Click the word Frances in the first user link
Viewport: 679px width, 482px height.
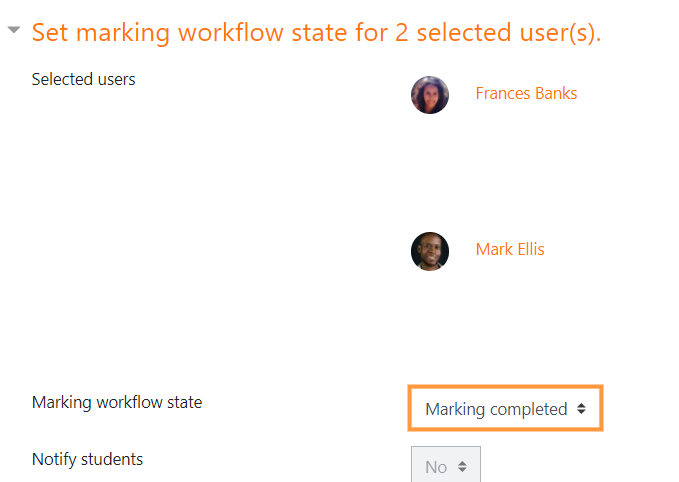(502, 93)
